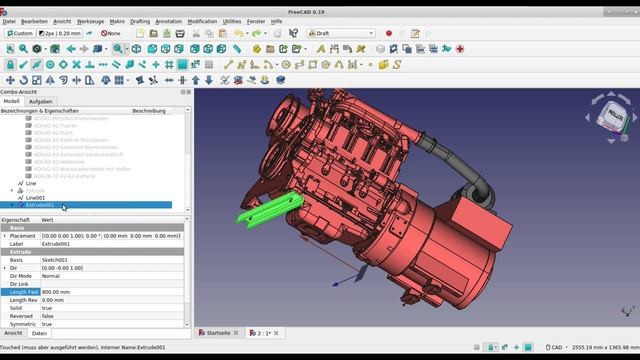Click the CAD navigation style button
Screen dimensions: 640x360
(x=557, y=347)
